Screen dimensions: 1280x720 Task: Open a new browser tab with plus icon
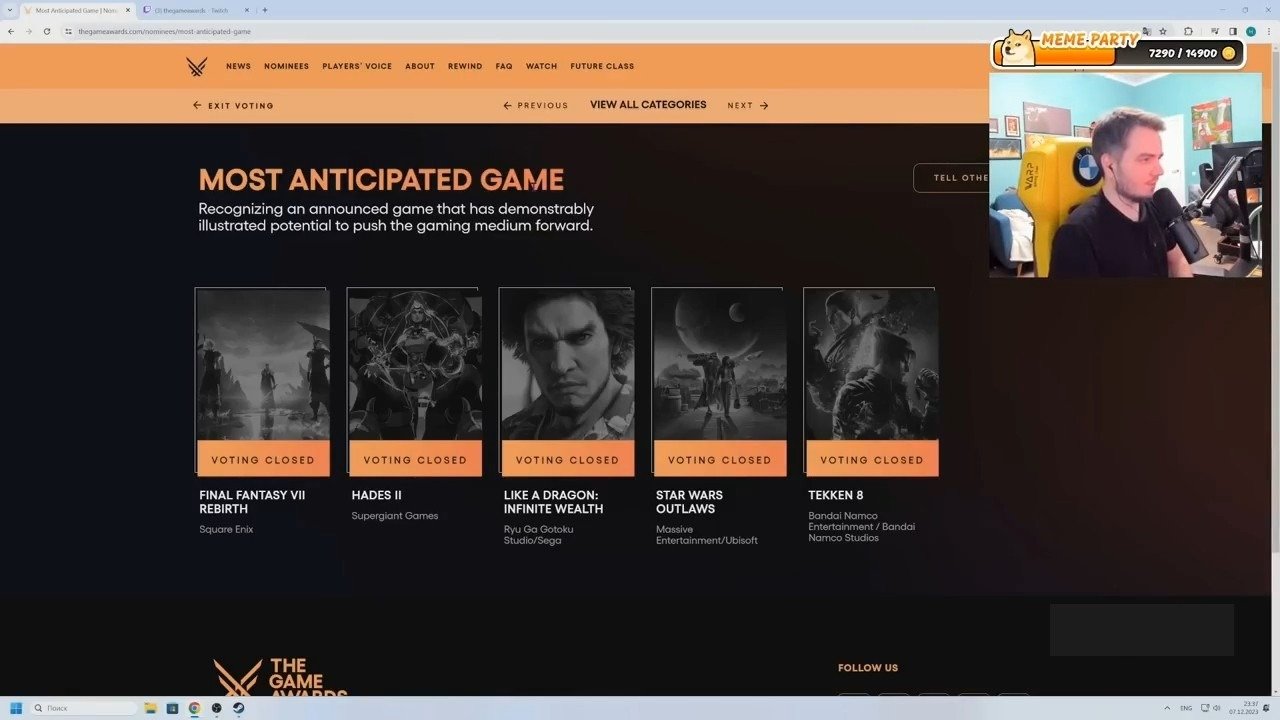click(x=265, y=10)
